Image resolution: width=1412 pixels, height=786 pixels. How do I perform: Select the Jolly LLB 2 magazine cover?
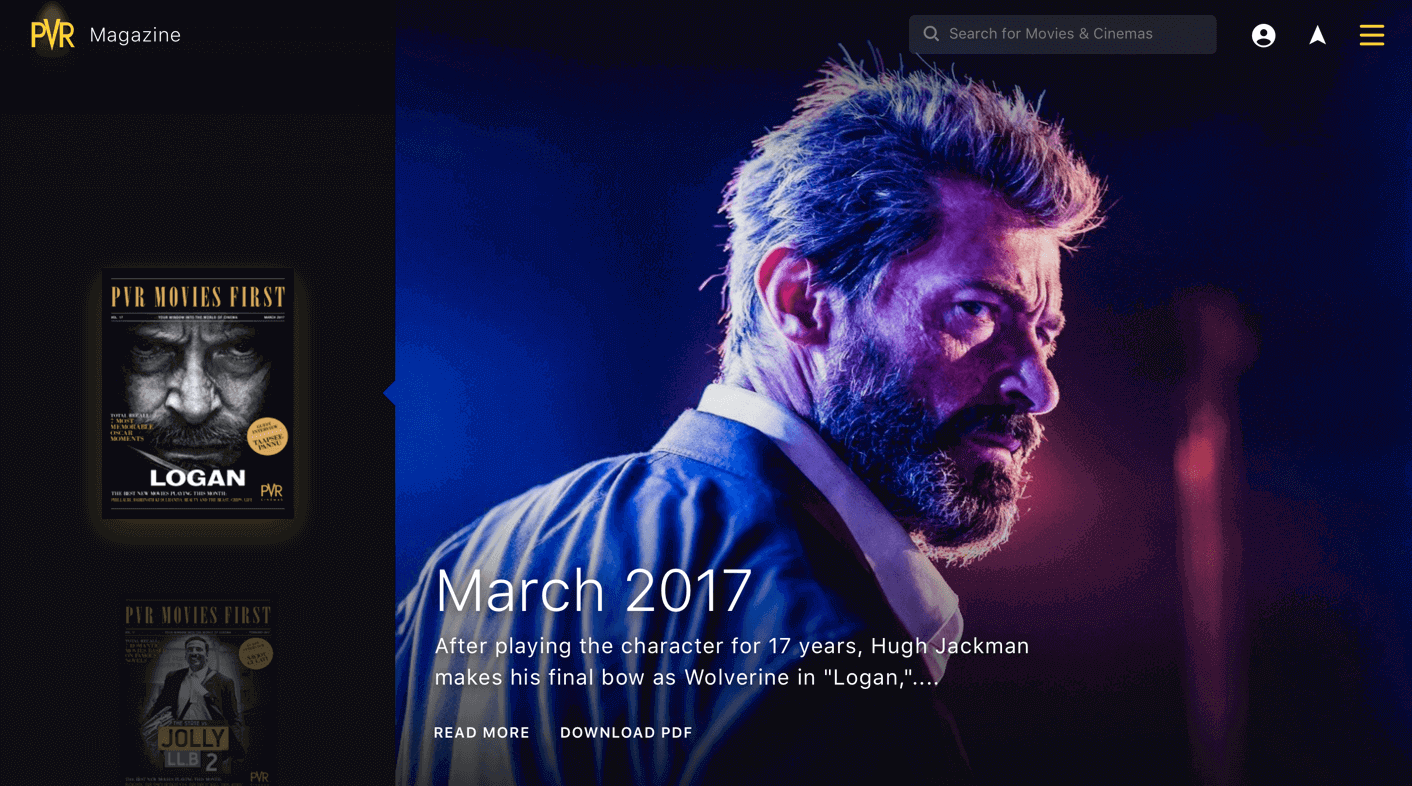point(198,692)
